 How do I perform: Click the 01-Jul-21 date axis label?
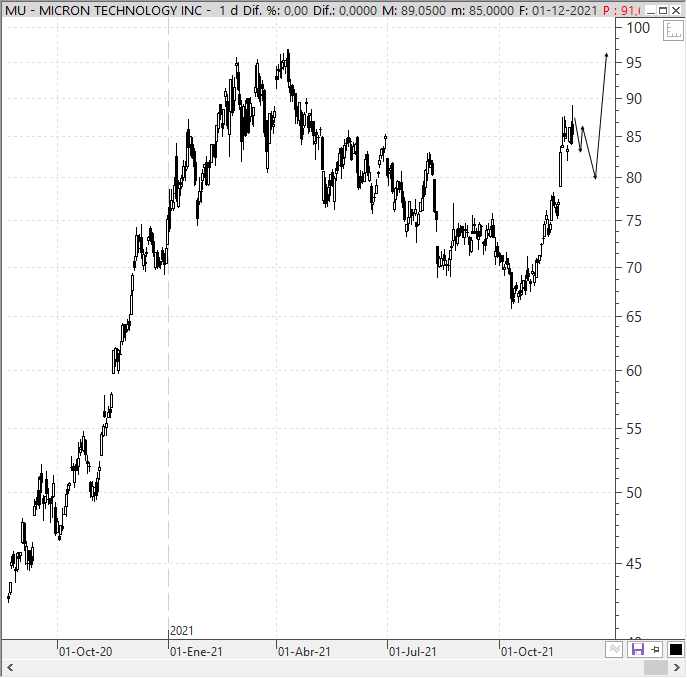pyautogui.click(x=413, y=652)
